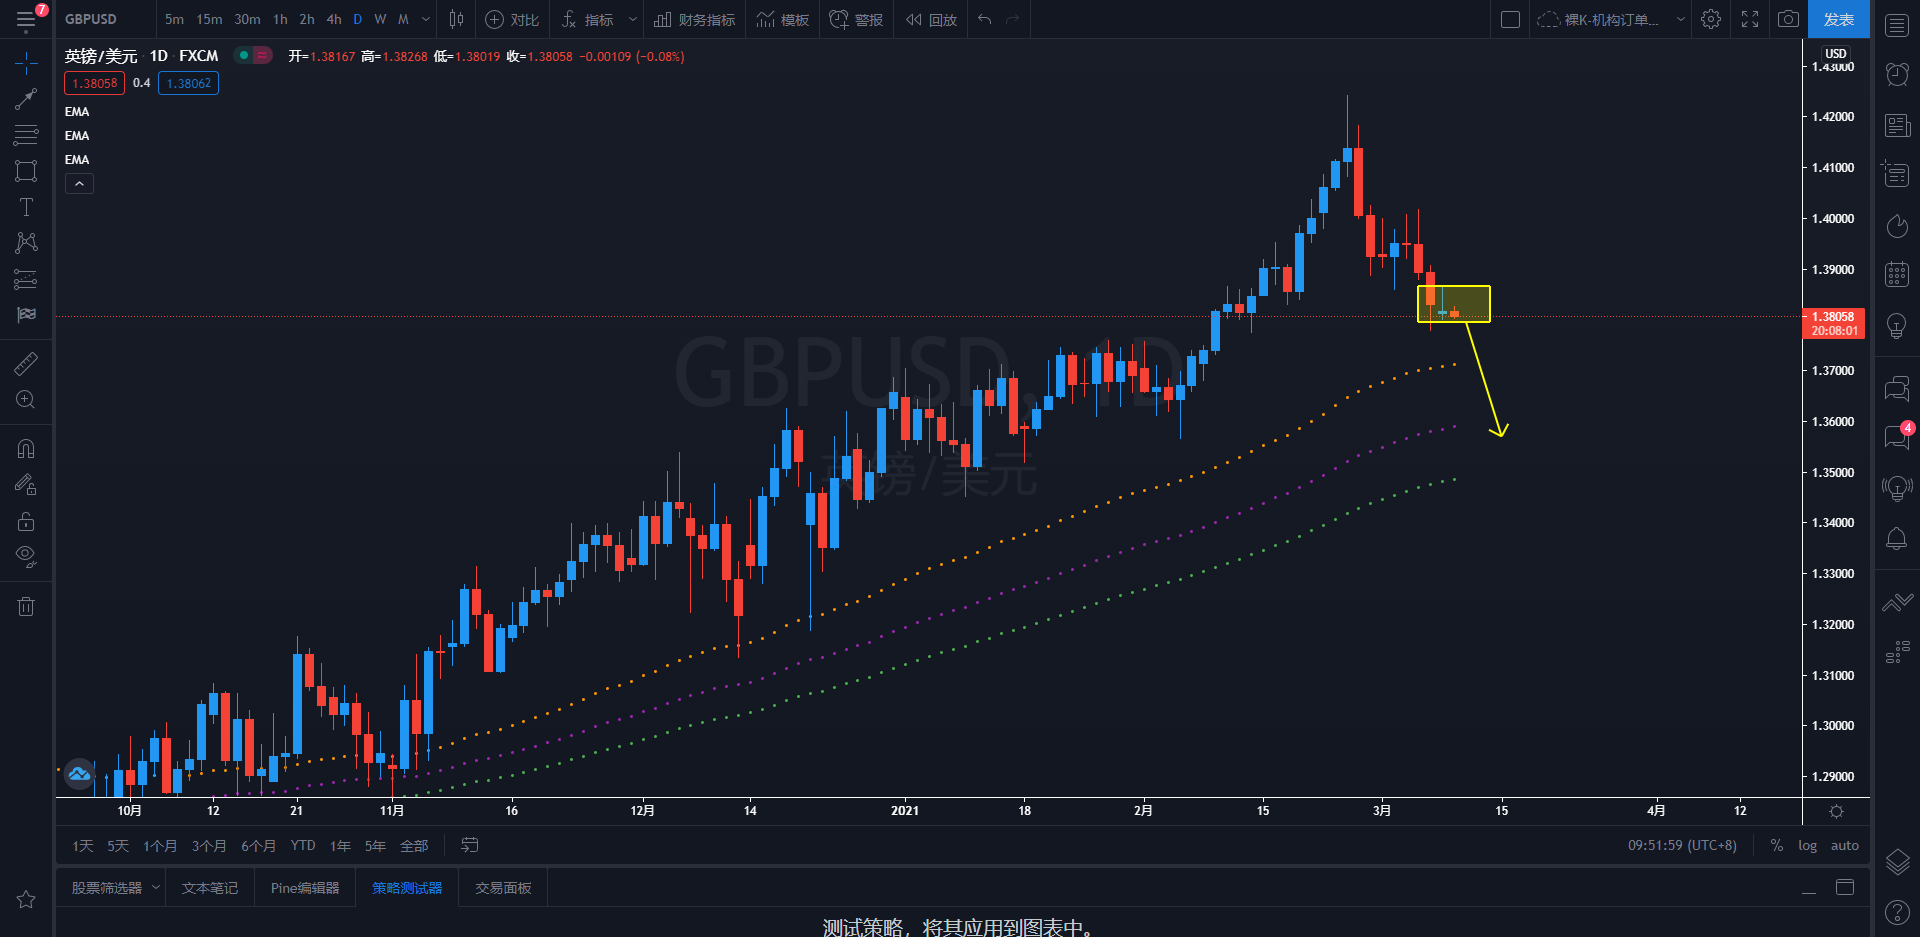Open the alerts clock panel

[x=1897, y=74]
